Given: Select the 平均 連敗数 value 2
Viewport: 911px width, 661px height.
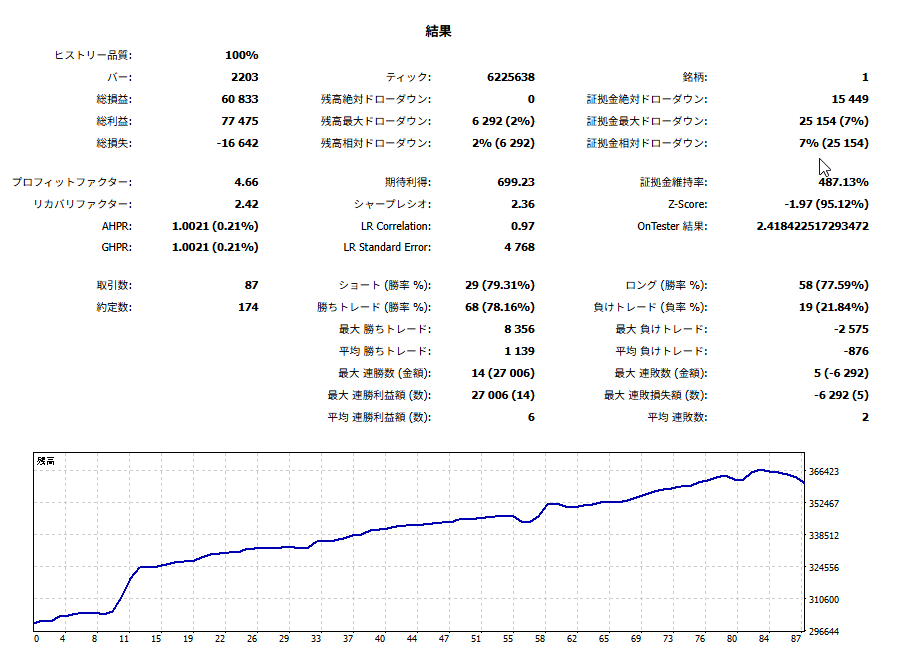Looking at the screenshot, I should 865,418.
